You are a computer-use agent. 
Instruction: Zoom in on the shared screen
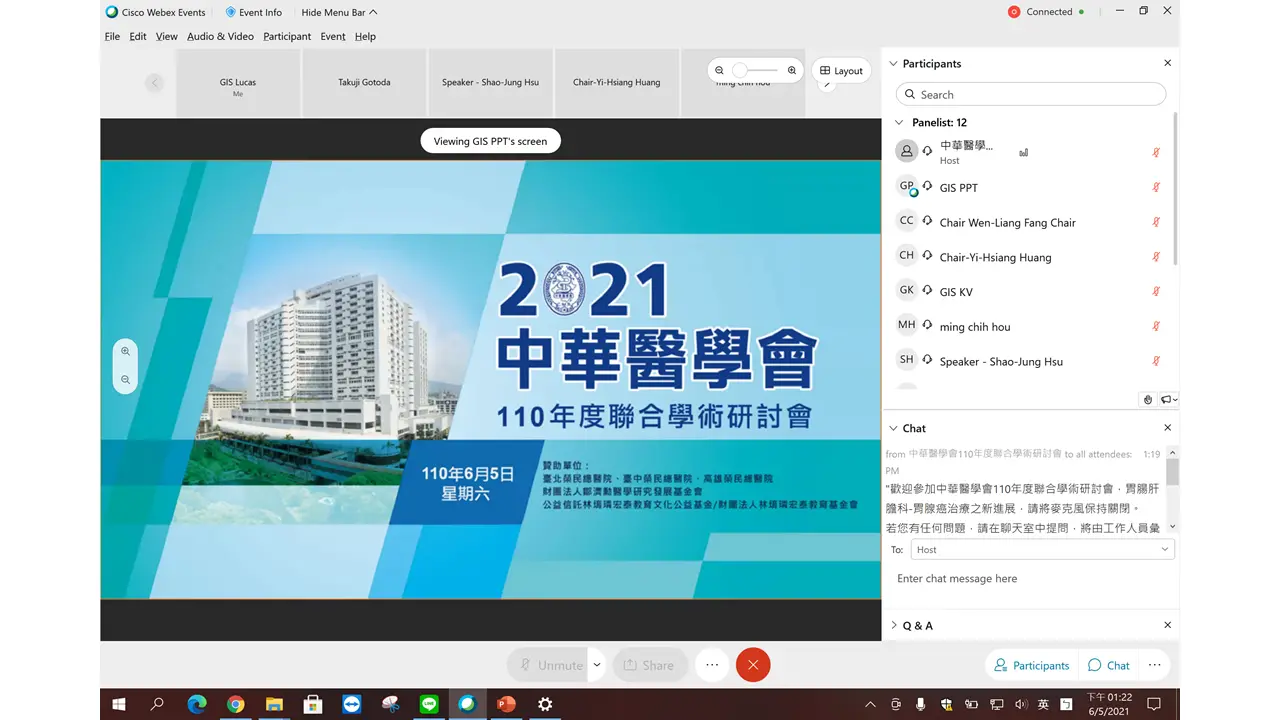tap(125, 351)
